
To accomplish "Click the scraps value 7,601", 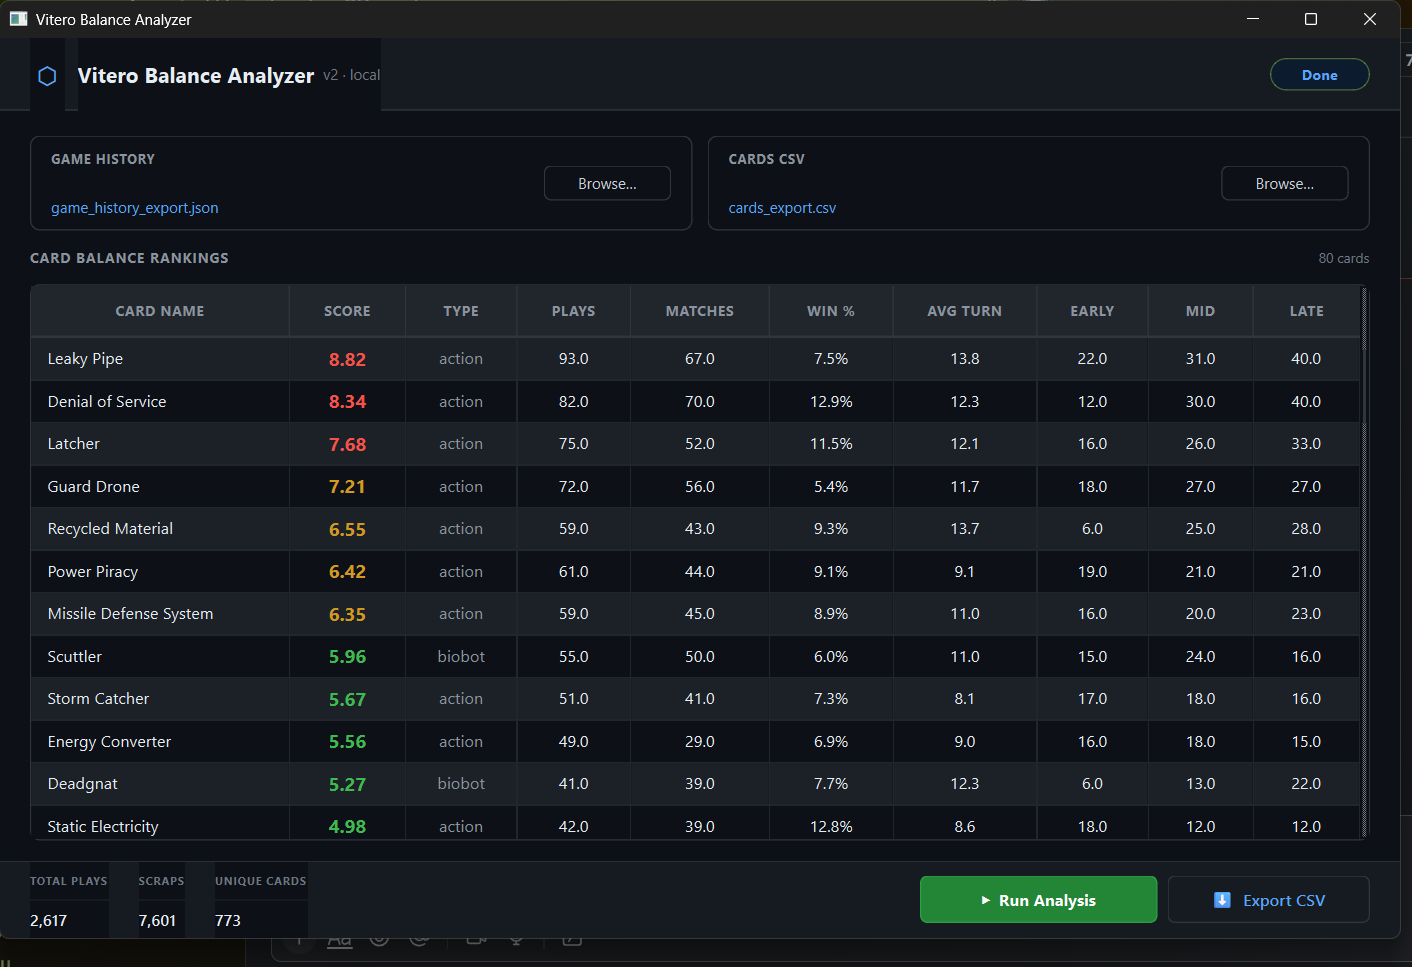I will click(x=157, y=920).
